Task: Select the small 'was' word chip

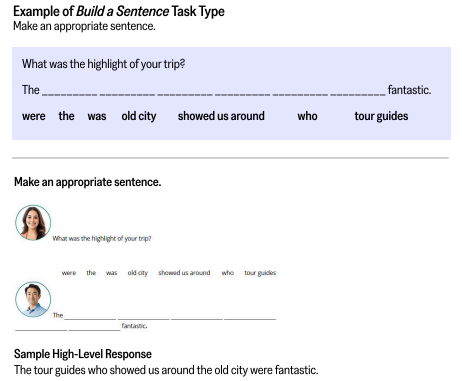Action: pyautogui.click(x=111, y=273)
